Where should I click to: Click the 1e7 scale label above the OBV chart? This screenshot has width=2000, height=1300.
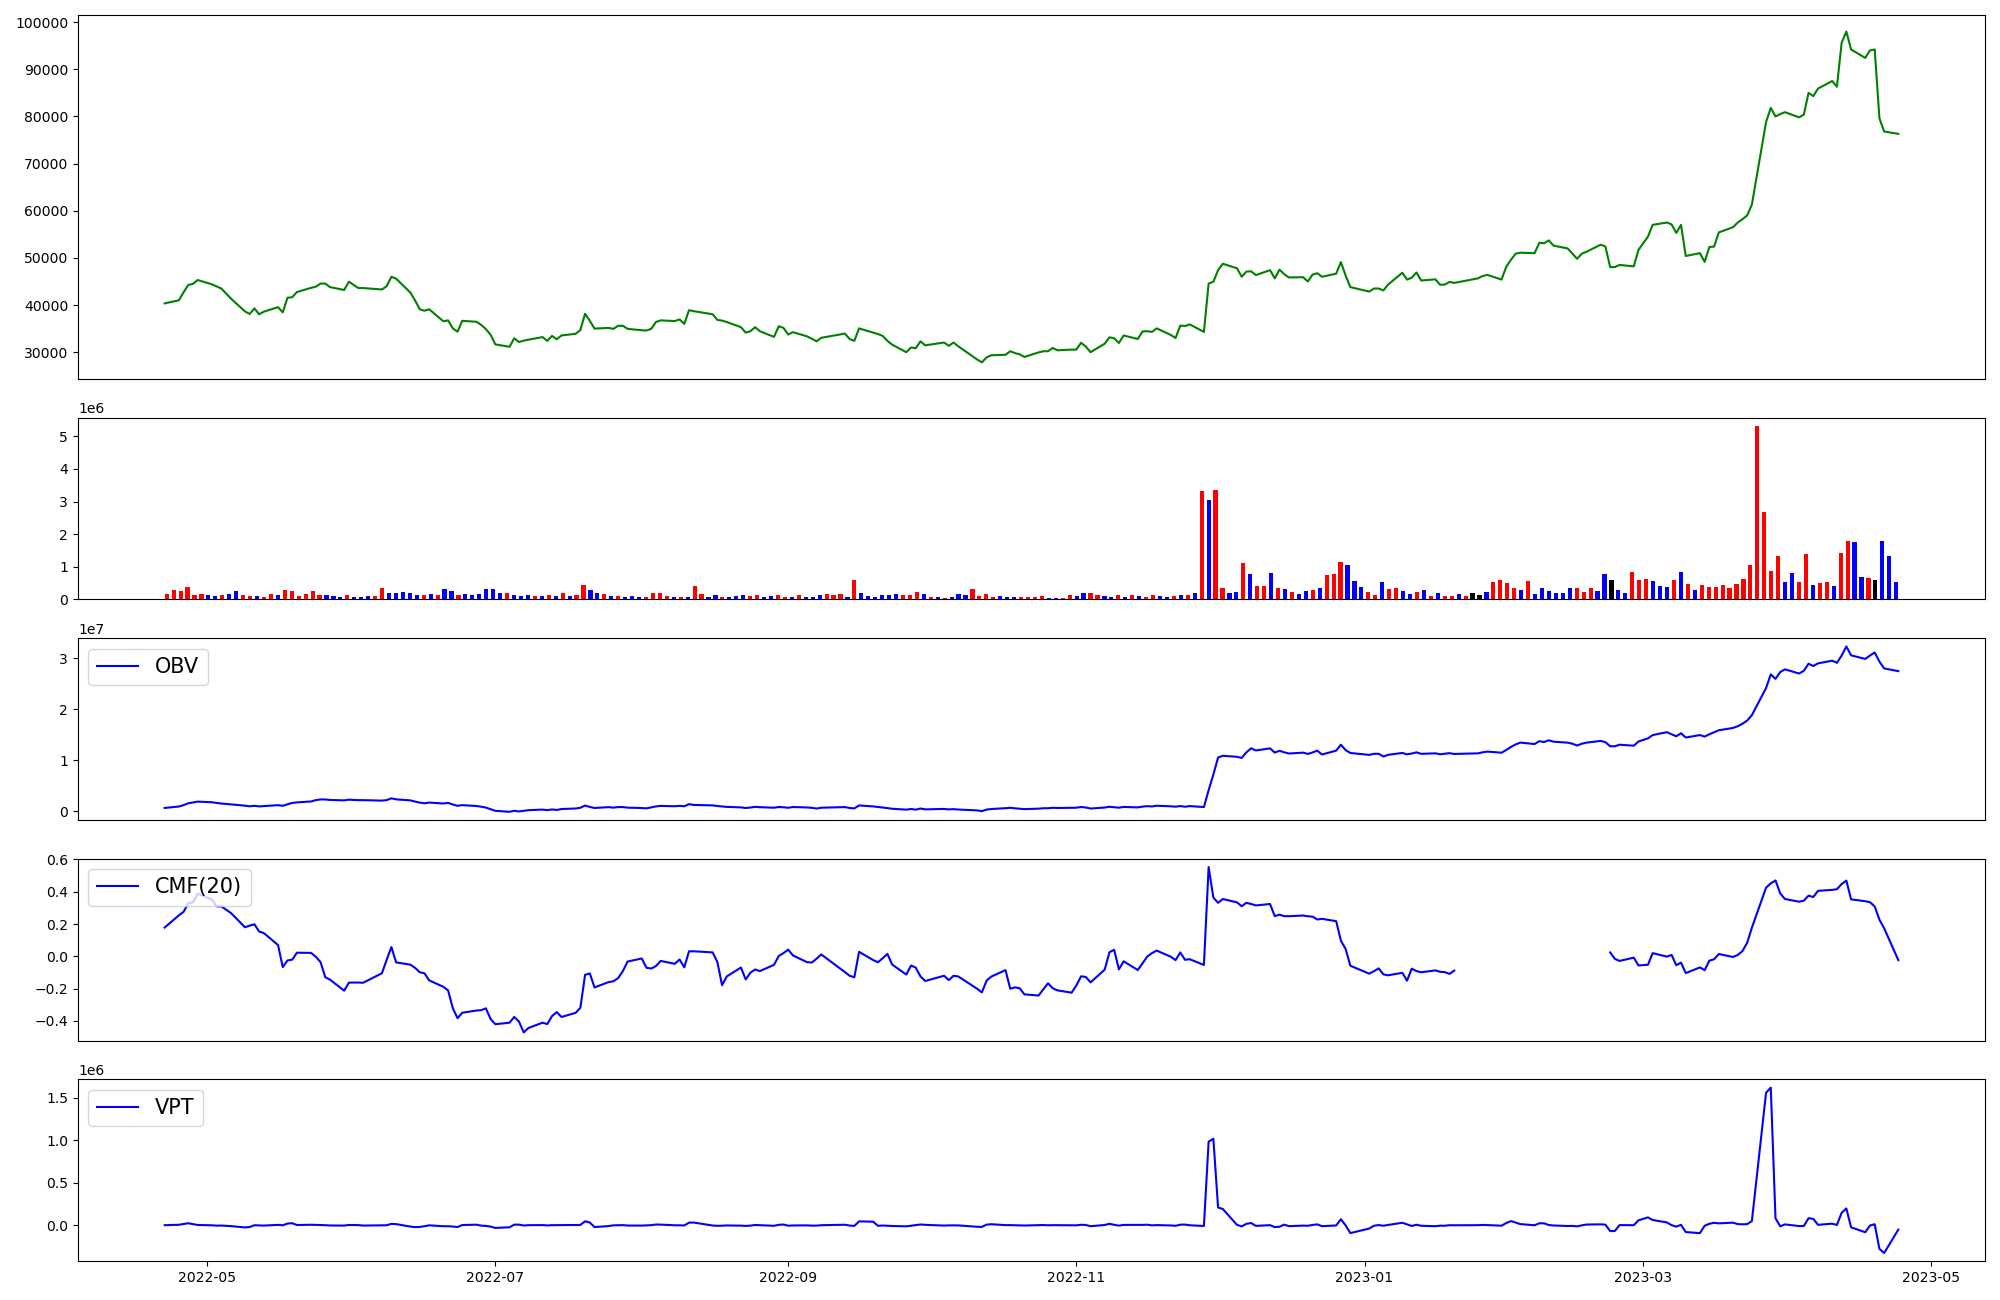tap(91, 629)
